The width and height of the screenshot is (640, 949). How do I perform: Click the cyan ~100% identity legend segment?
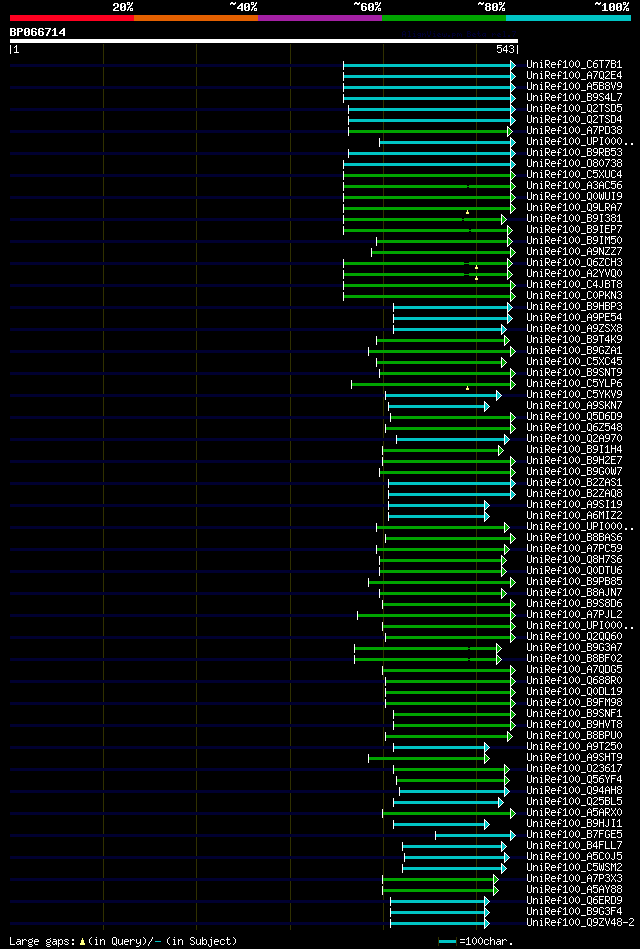pyautogui.click(x=568, y=18)
